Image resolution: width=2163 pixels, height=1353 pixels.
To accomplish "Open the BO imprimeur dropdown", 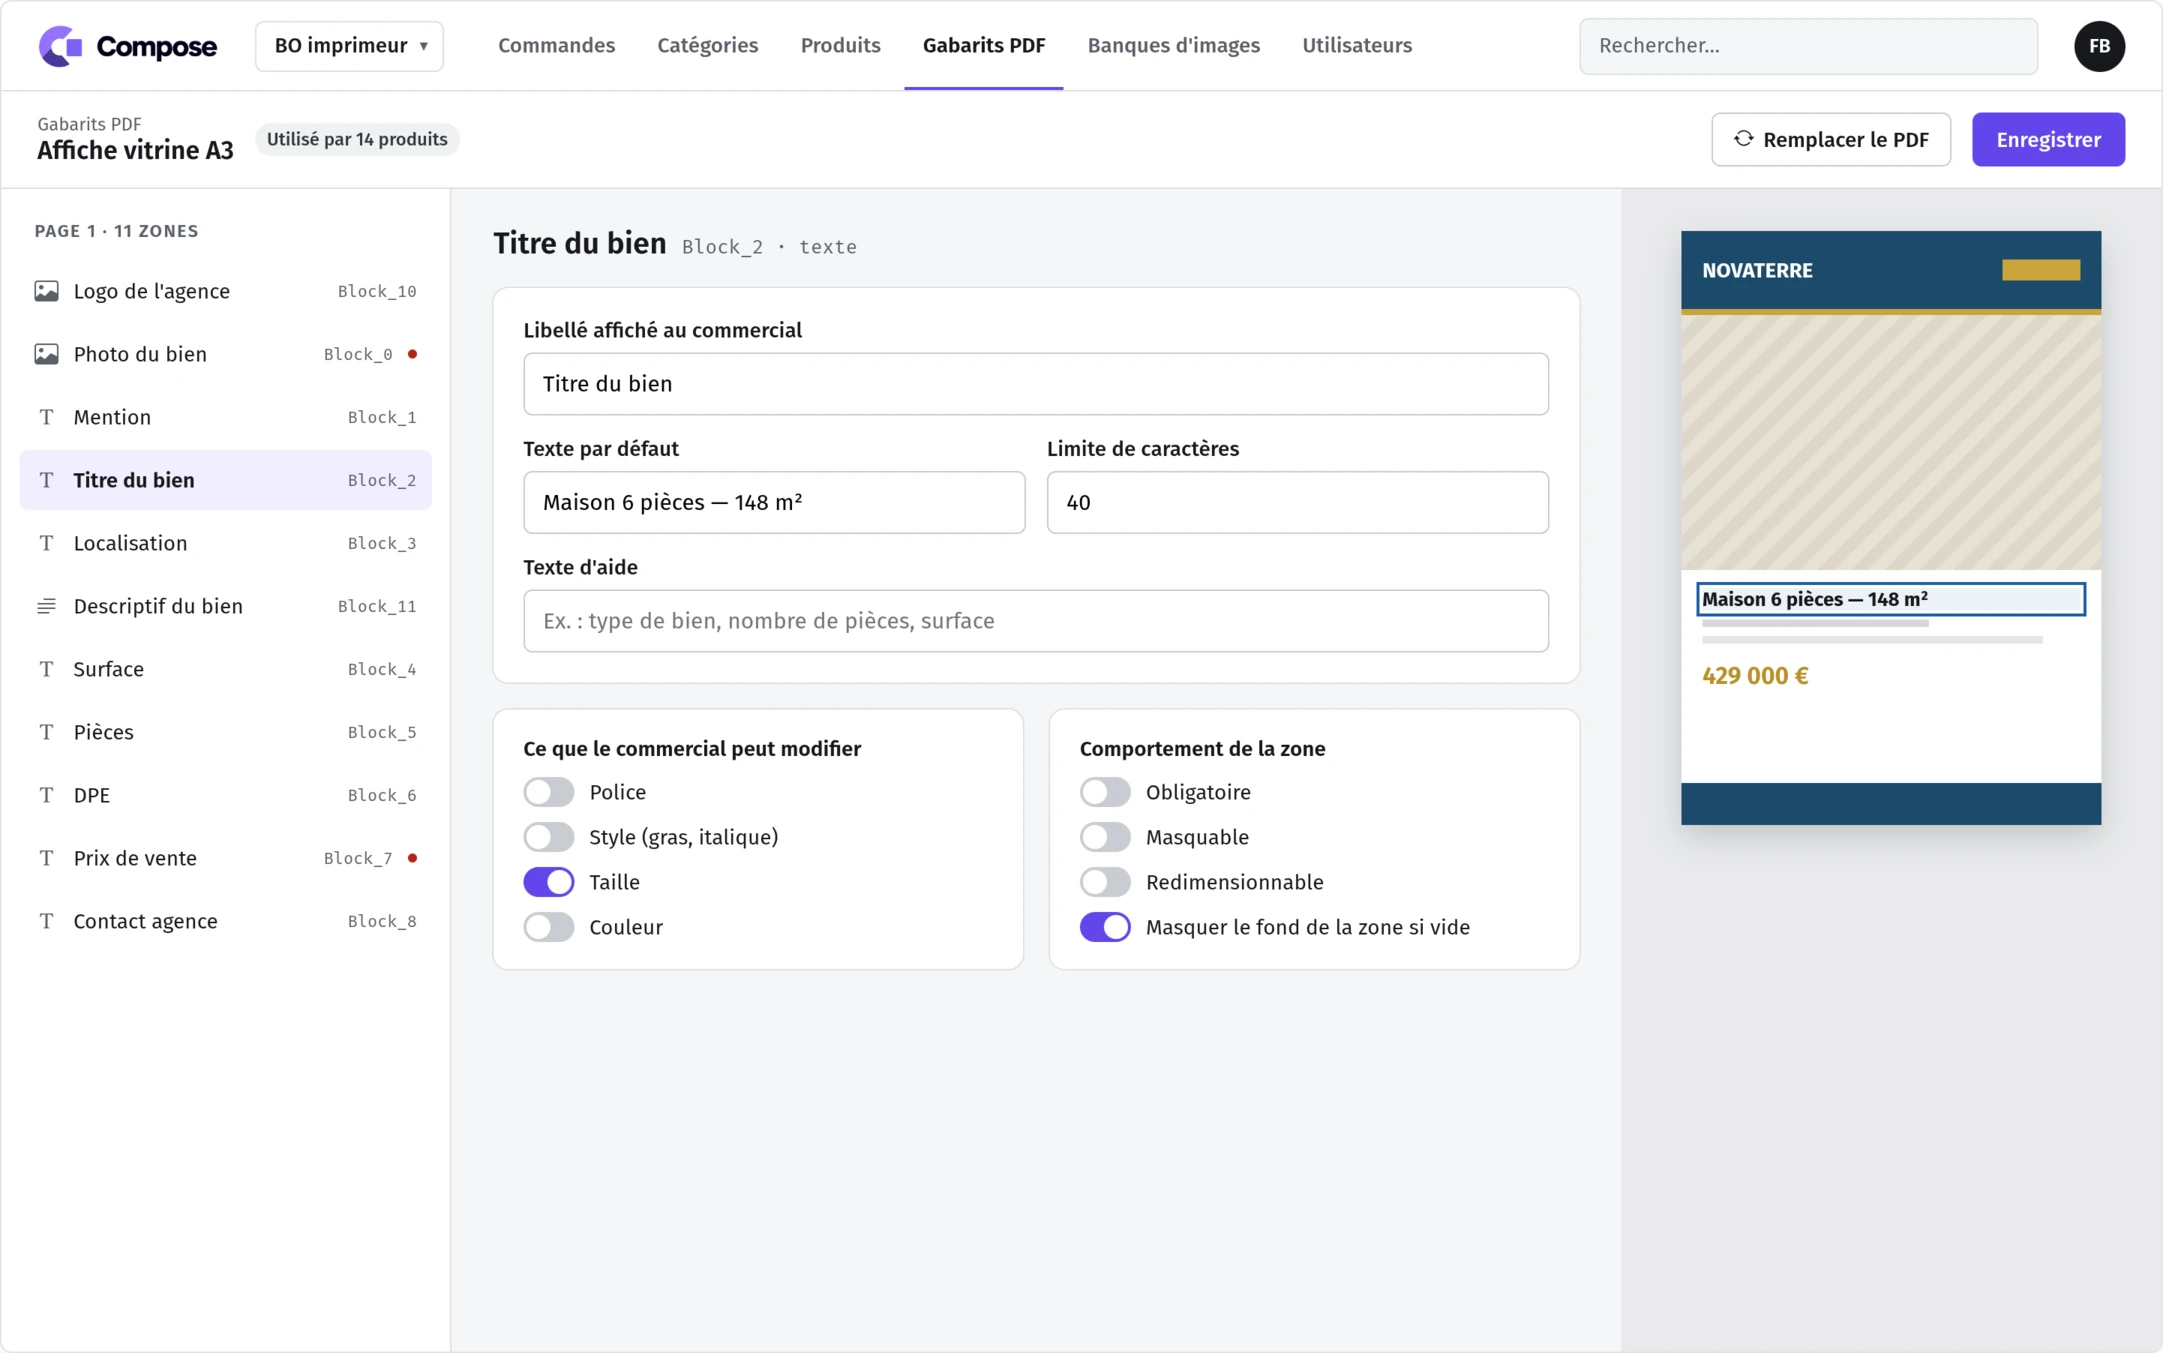I will (x=349, y=46).
